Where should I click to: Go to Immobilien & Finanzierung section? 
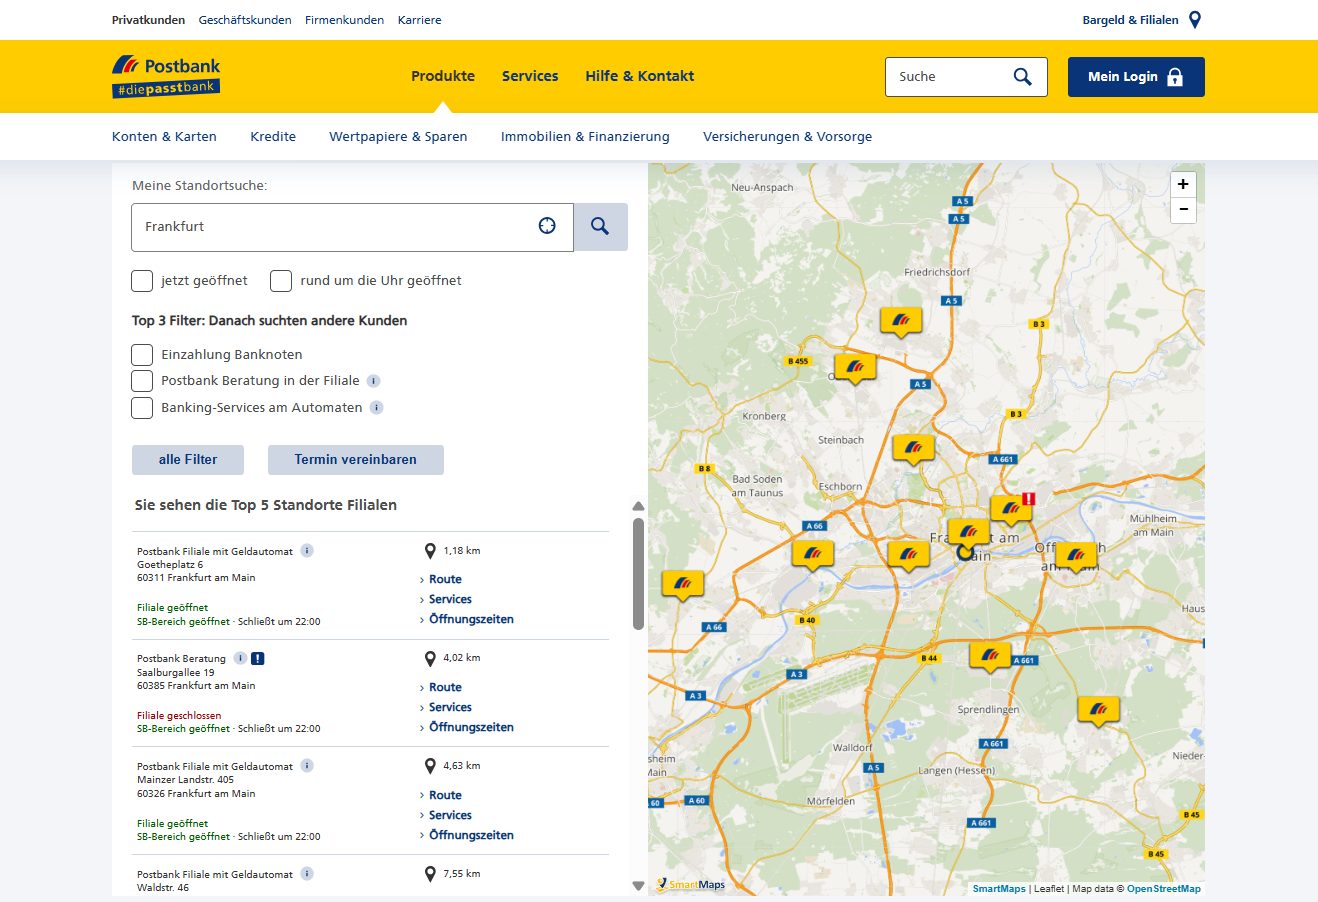pos(585,137)
